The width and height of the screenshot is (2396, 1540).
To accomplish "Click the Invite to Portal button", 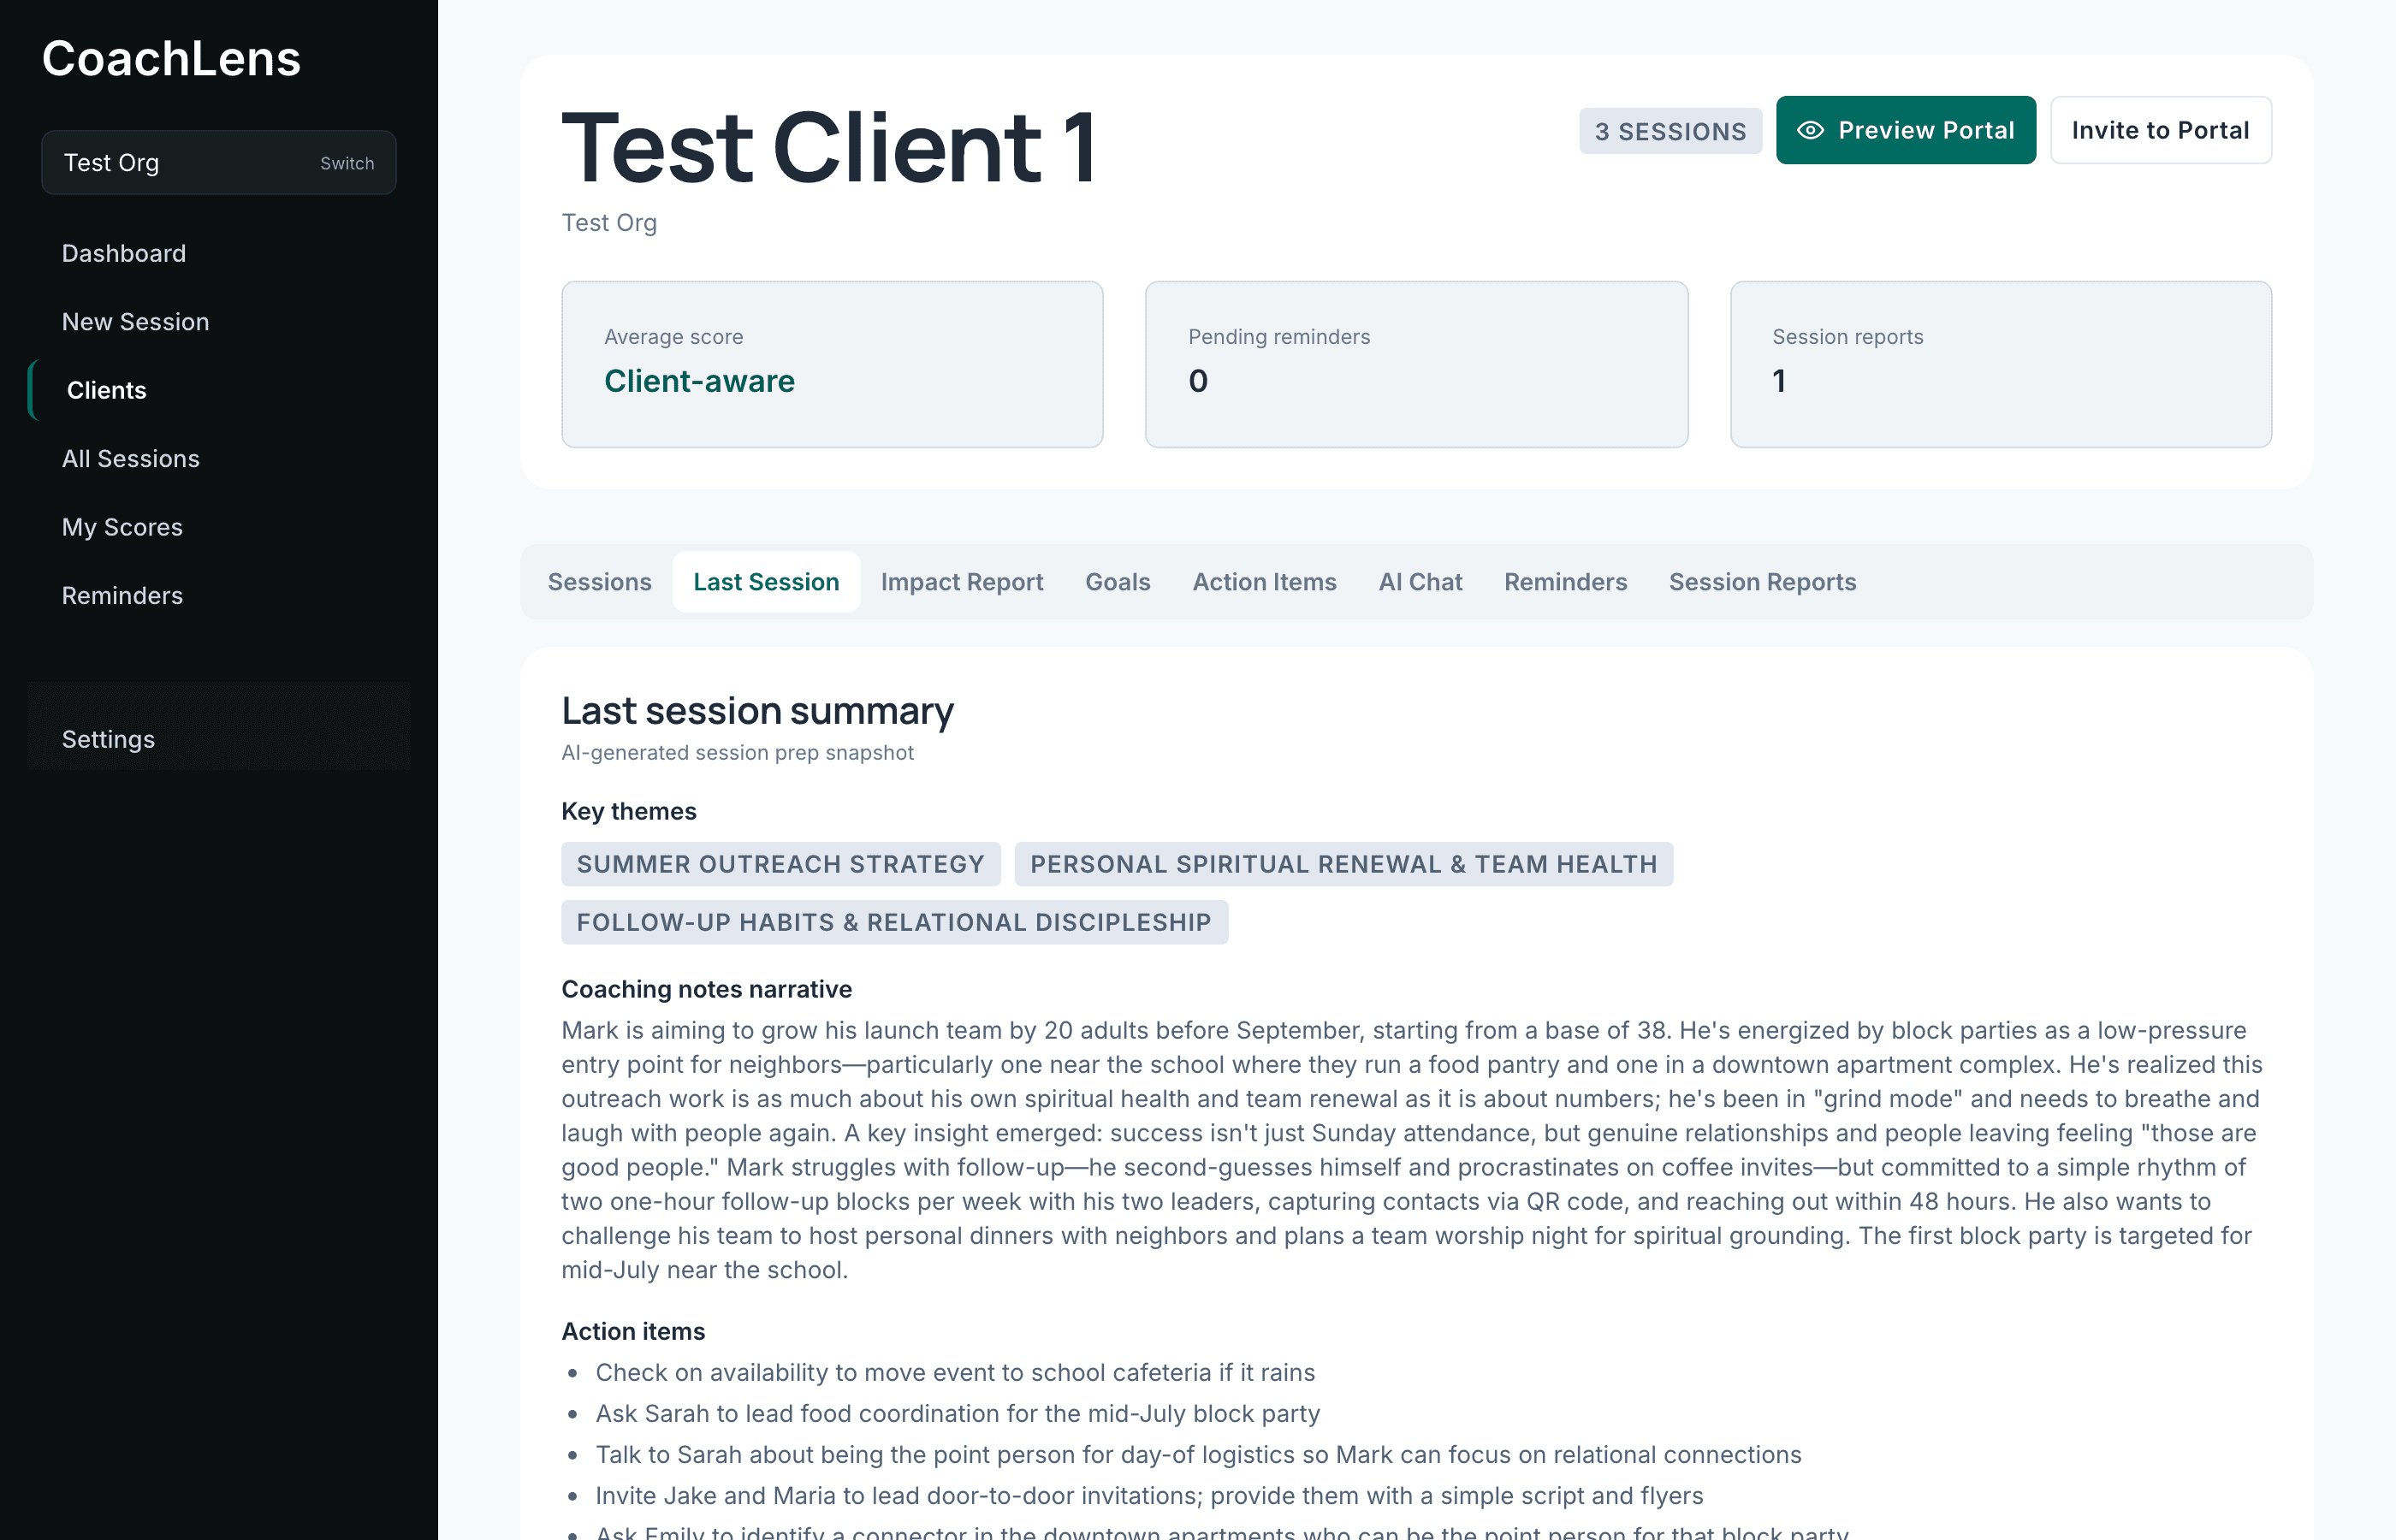I will coord(2160,130).
